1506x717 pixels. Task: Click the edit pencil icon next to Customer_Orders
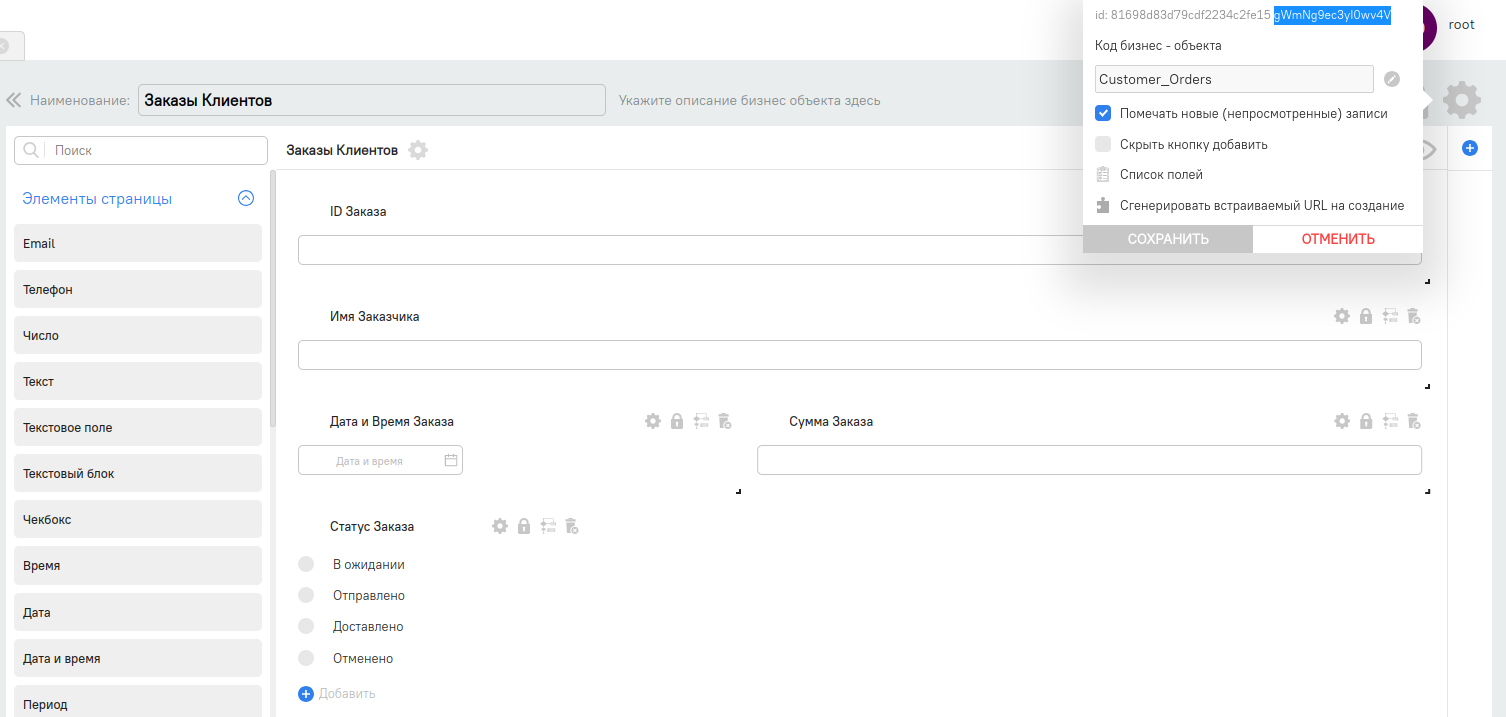click(1392, 79)
